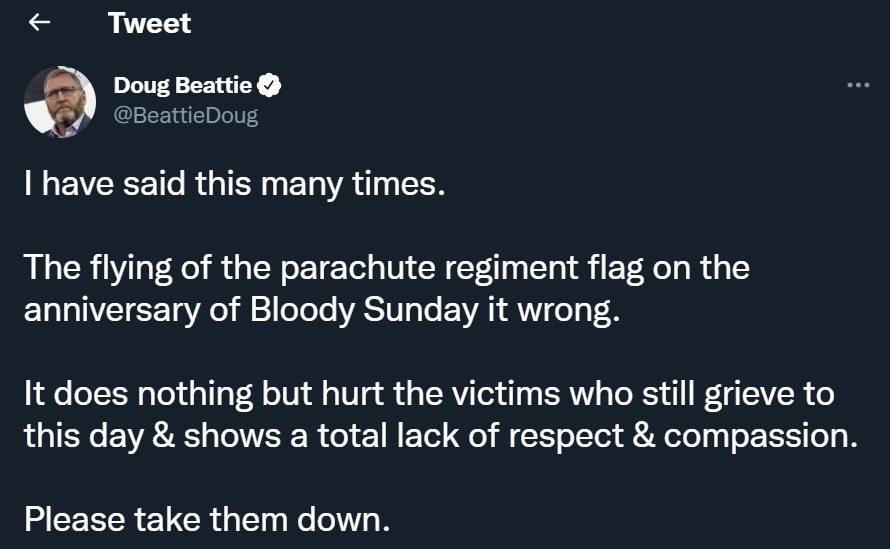Click the line starting 'this day & shows'
Screen dimensions: 890x549
[440, 435]
